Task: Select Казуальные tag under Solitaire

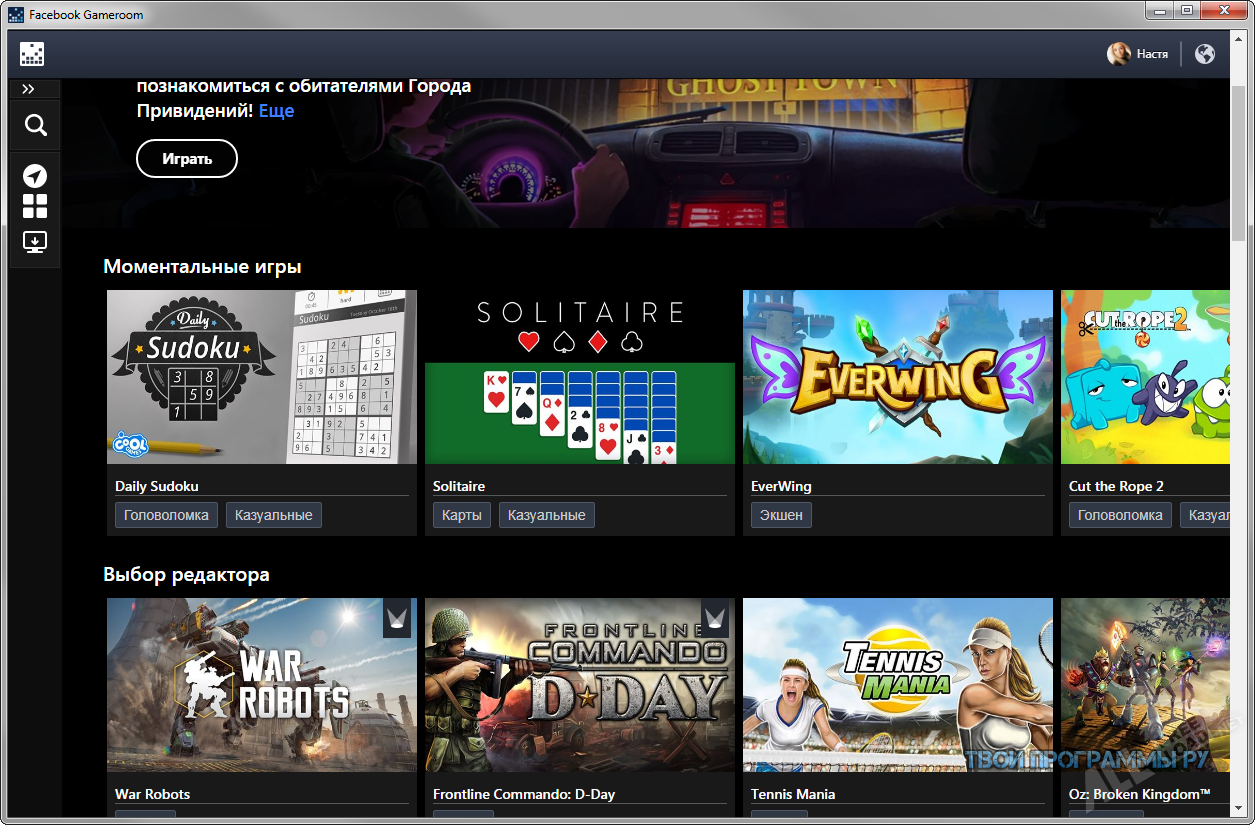Action: [546, 515]
